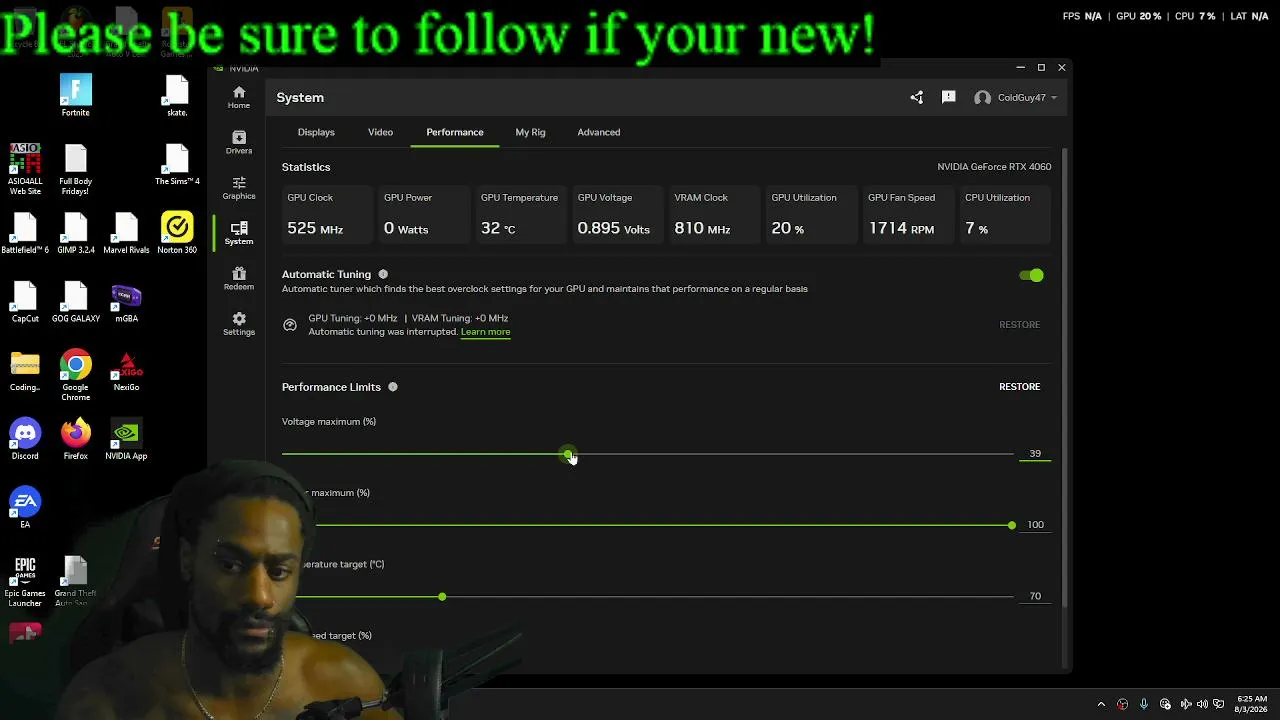Image resolution: width=1280 pixels, height=720 pixels.
Task: Select the Fortnite desktop shortcut
Action: (x=76, y=96)
